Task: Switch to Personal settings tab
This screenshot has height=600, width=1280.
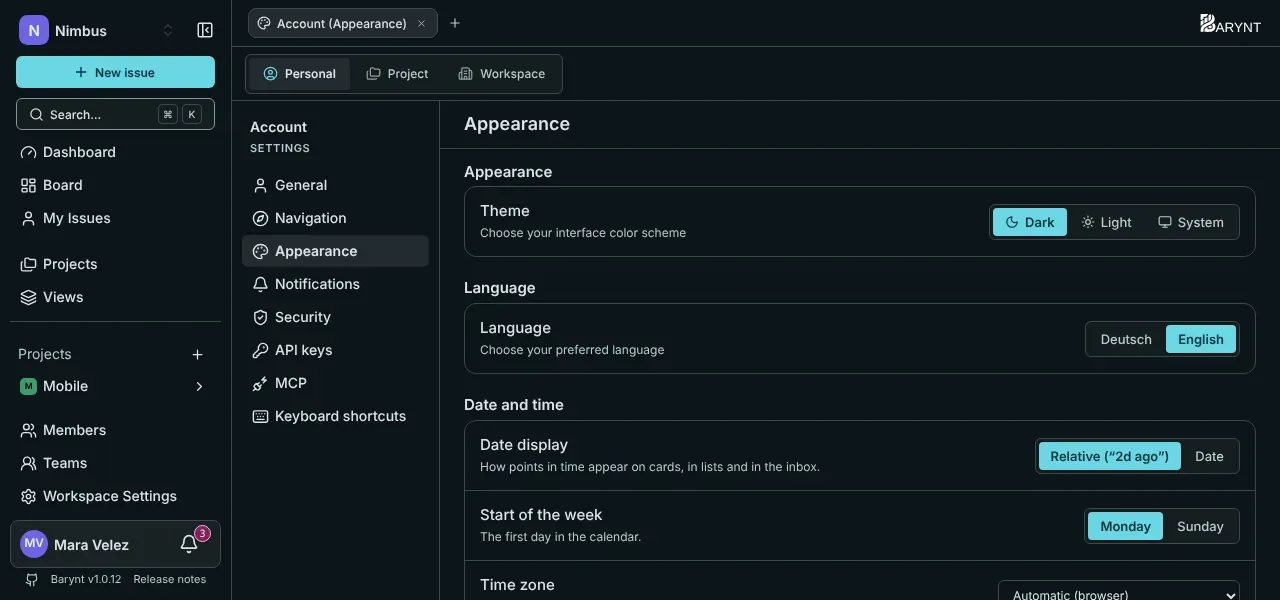Action: (299, 74)
